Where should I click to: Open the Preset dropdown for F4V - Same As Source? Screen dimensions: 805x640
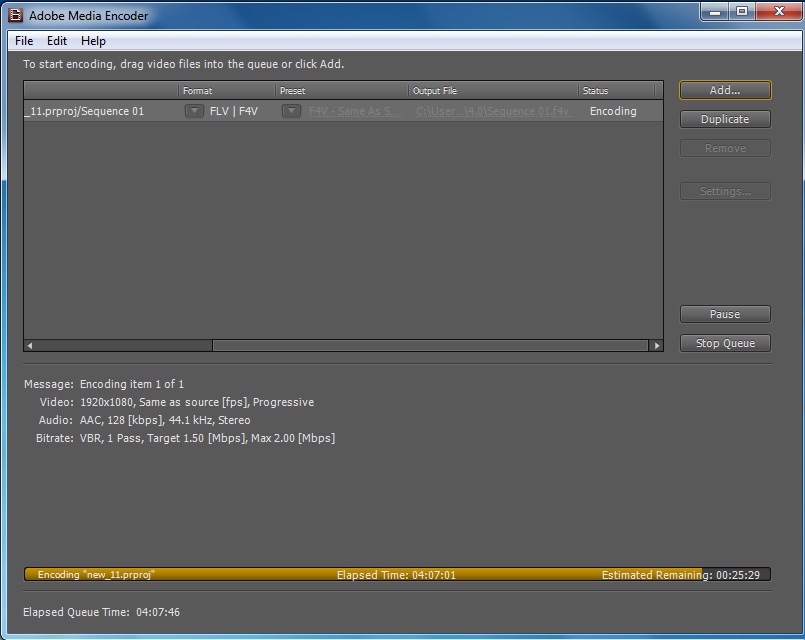point(291,111)
